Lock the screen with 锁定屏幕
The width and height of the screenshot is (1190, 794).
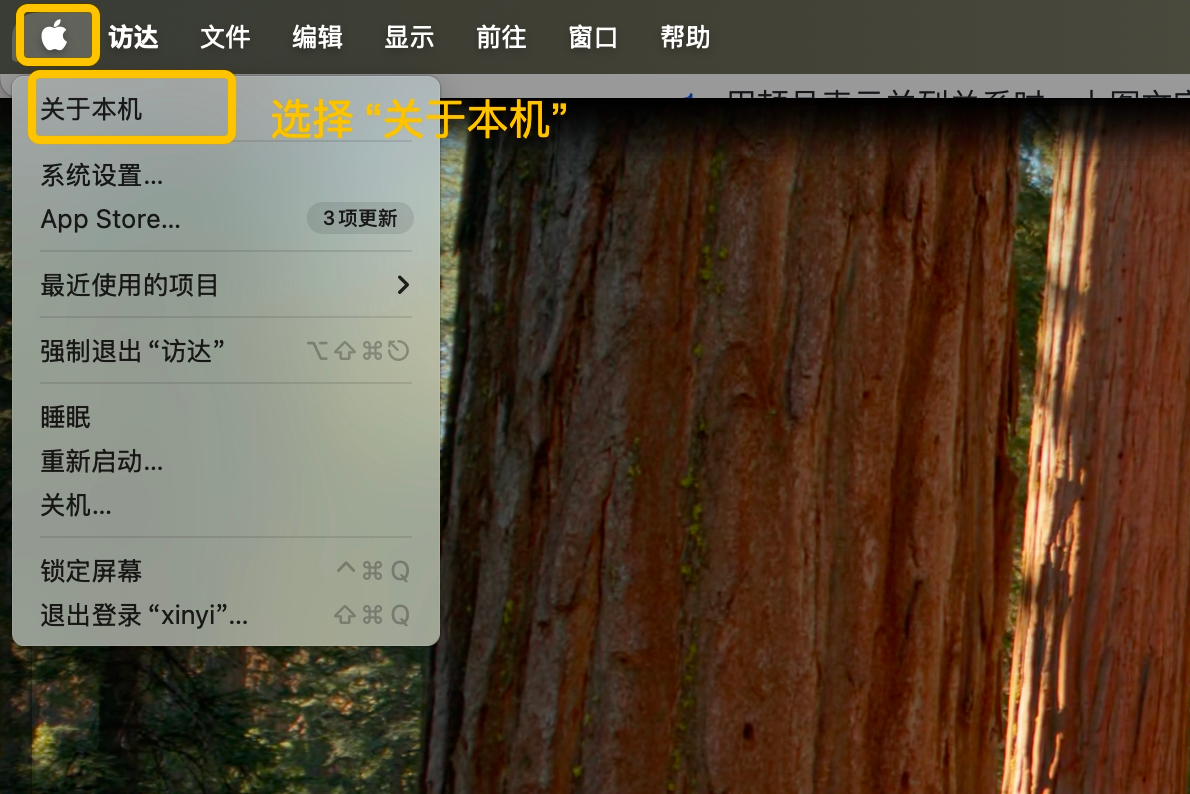(91, 571)
